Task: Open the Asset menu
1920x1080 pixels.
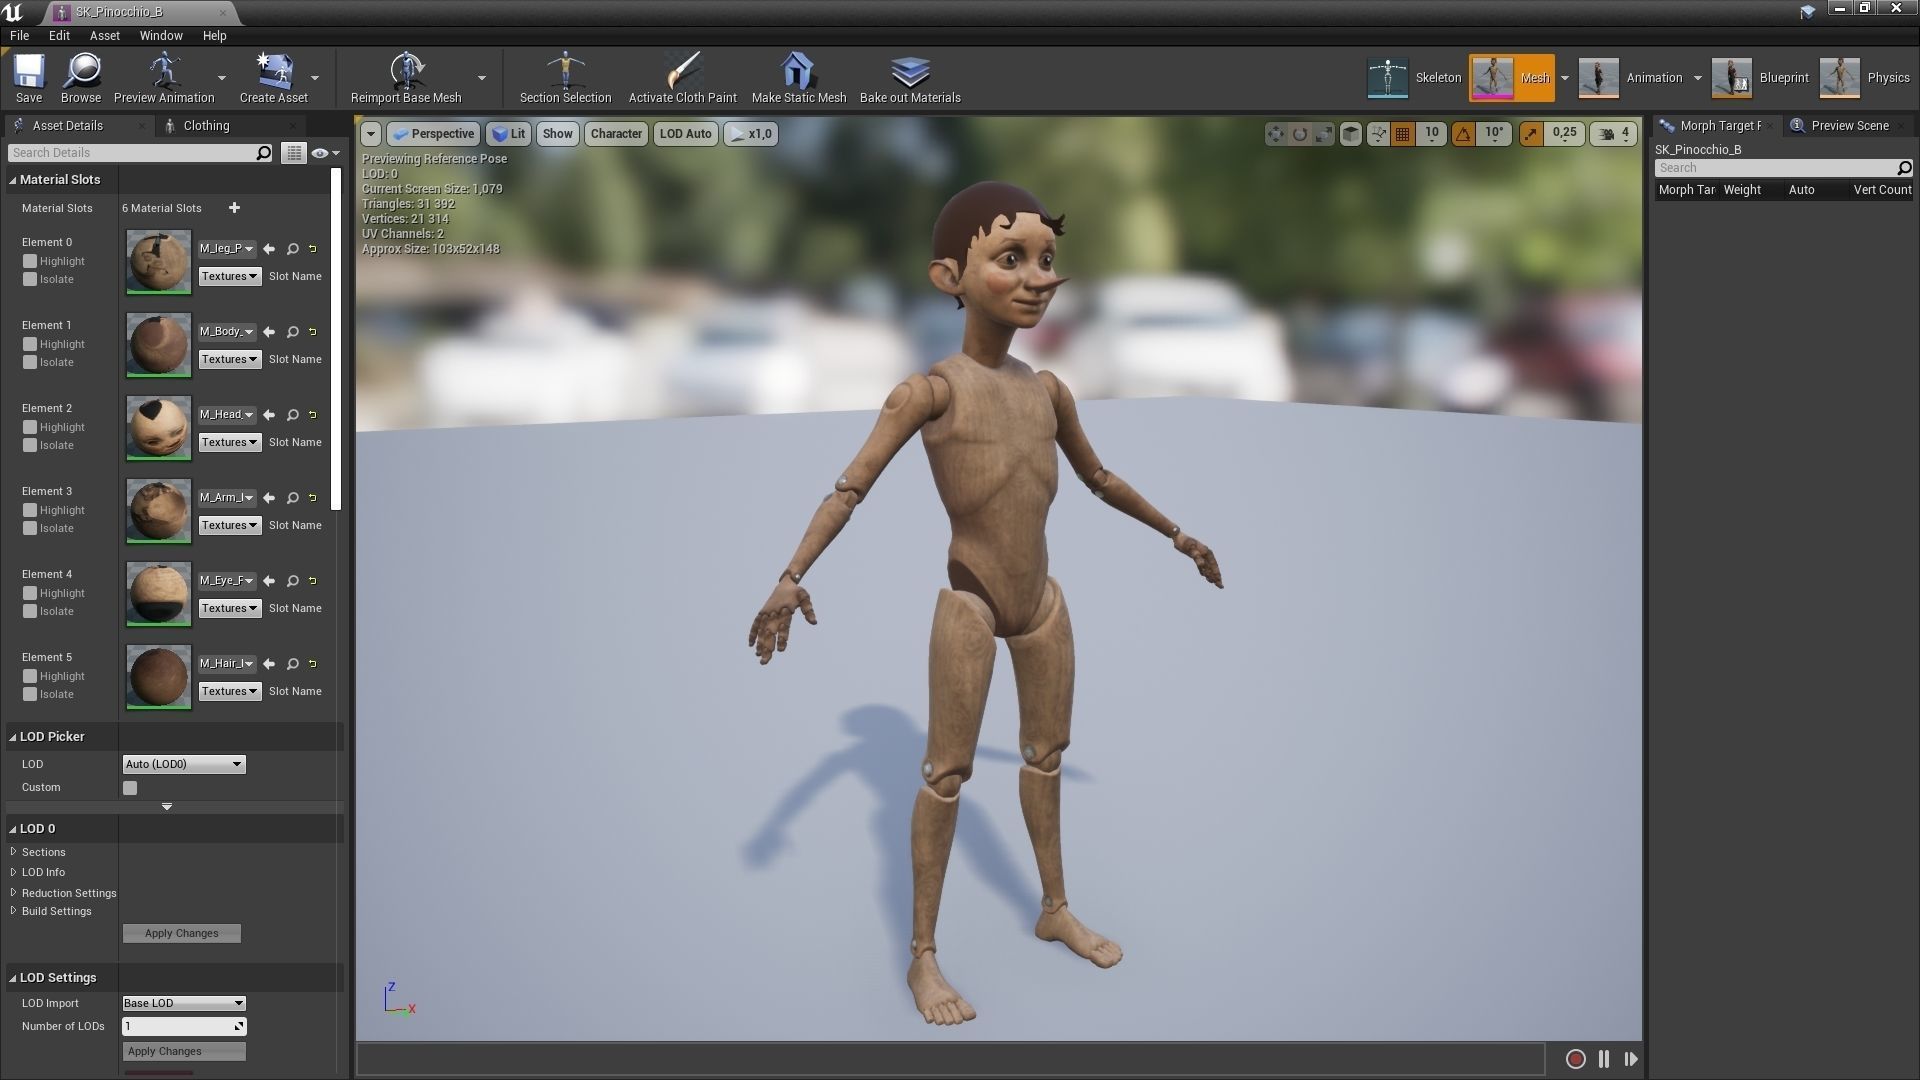Action: 104,35
